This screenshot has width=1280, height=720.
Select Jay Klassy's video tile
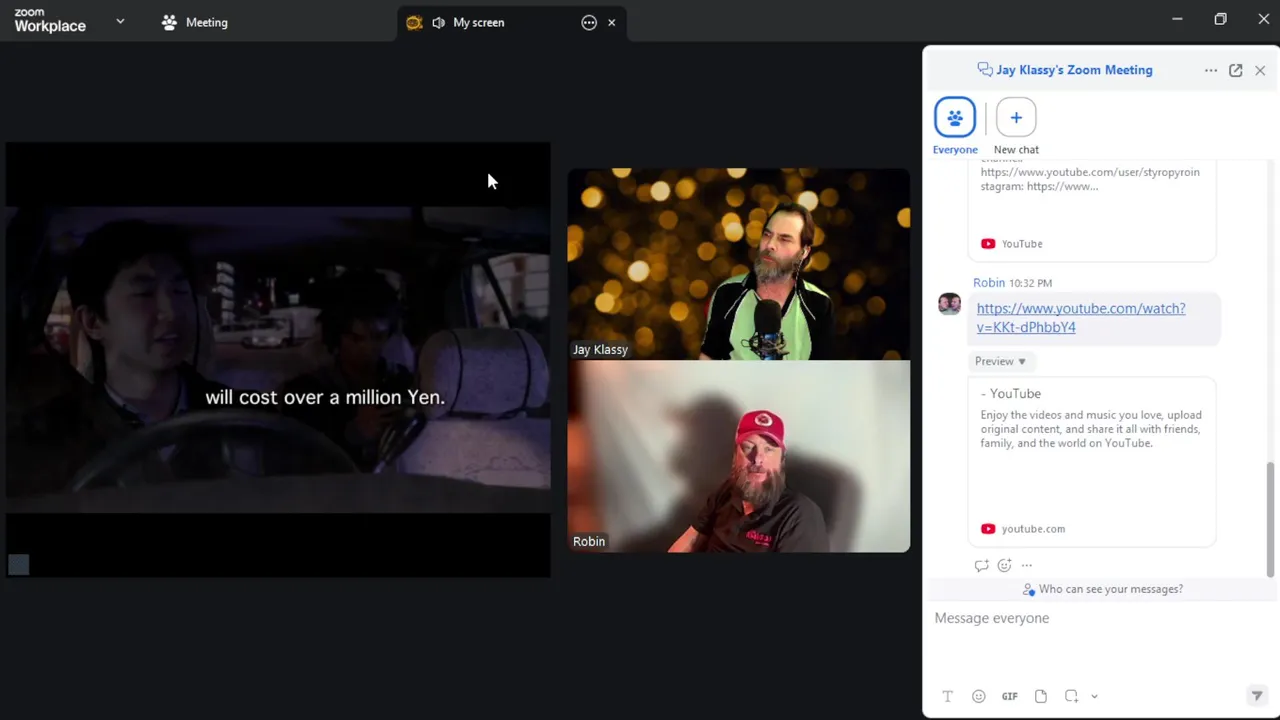739,264
